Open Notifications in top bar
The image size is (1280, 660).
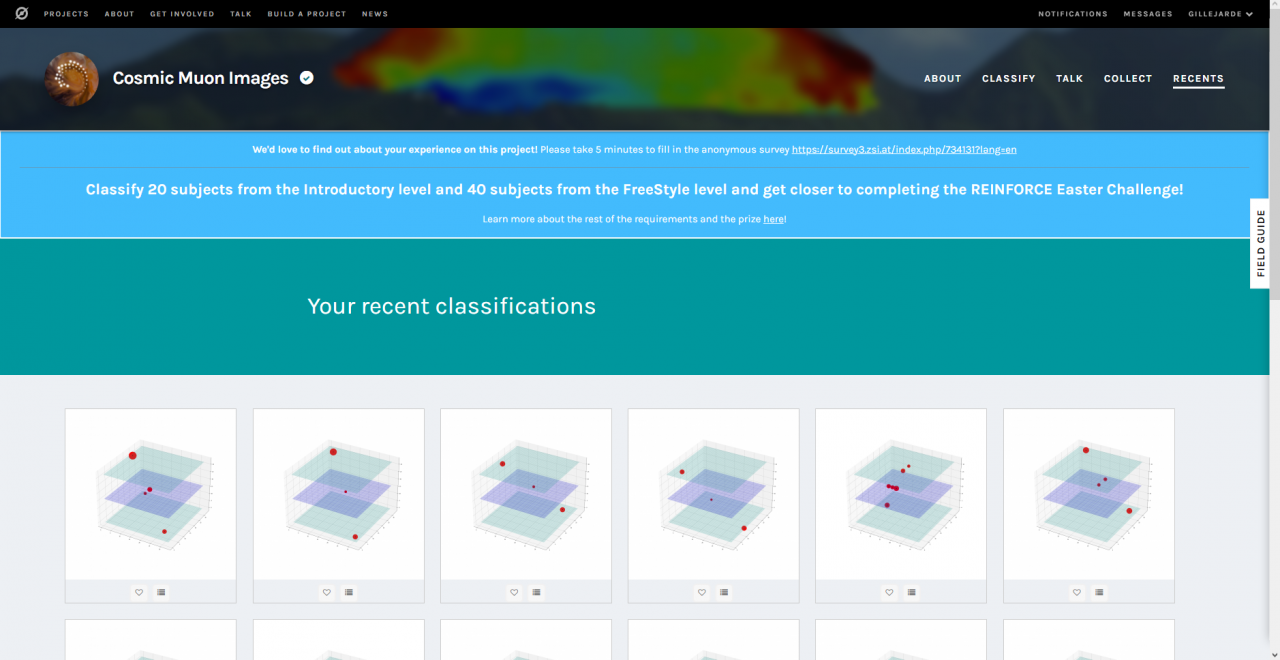tap(1073, 14)
